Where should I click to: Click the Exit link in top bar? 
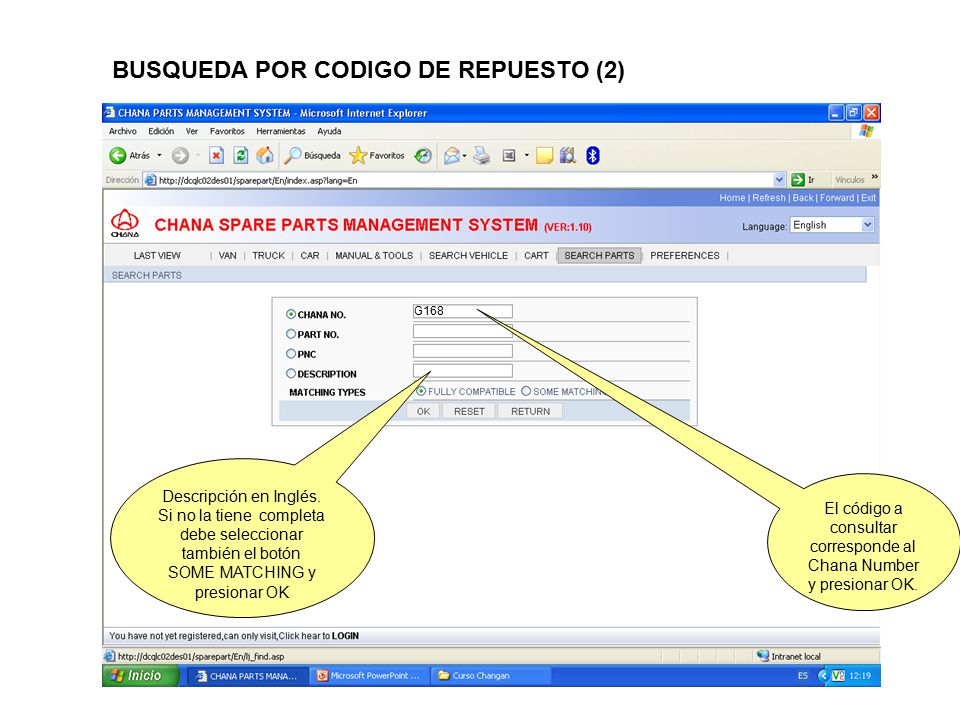pos(868,198)
